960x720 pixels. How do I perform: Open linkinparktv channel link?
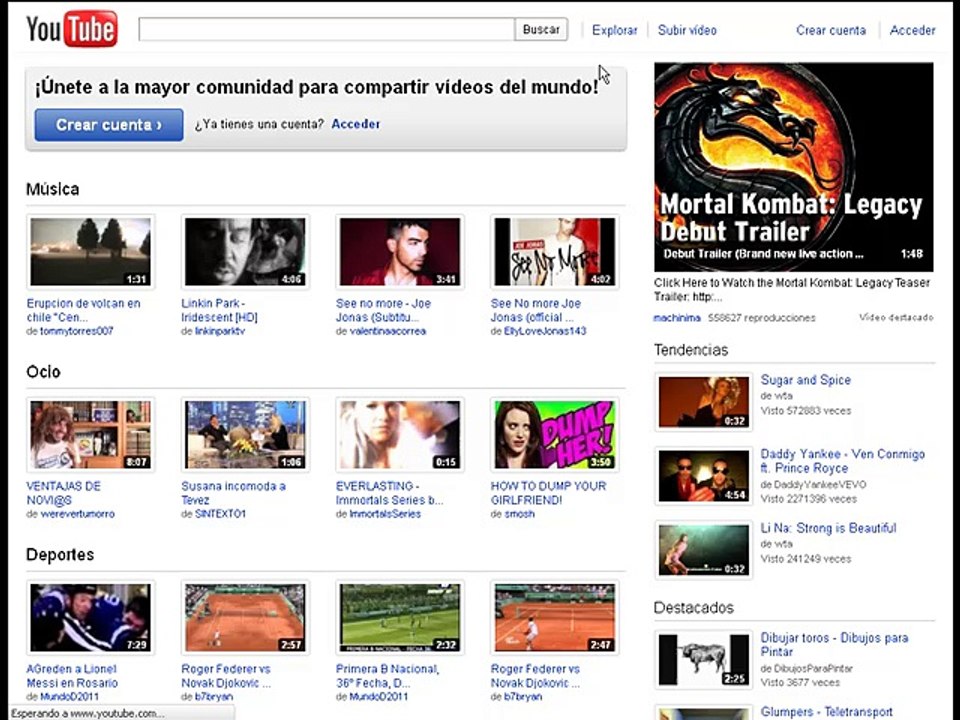220,331
